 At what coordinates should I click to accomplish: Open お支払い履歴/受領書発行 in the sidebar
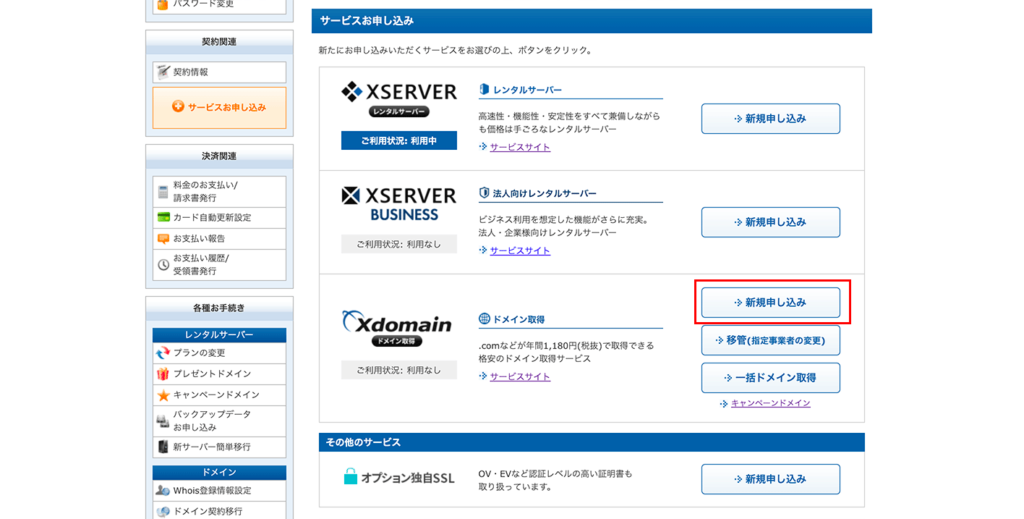pos(219,264)
